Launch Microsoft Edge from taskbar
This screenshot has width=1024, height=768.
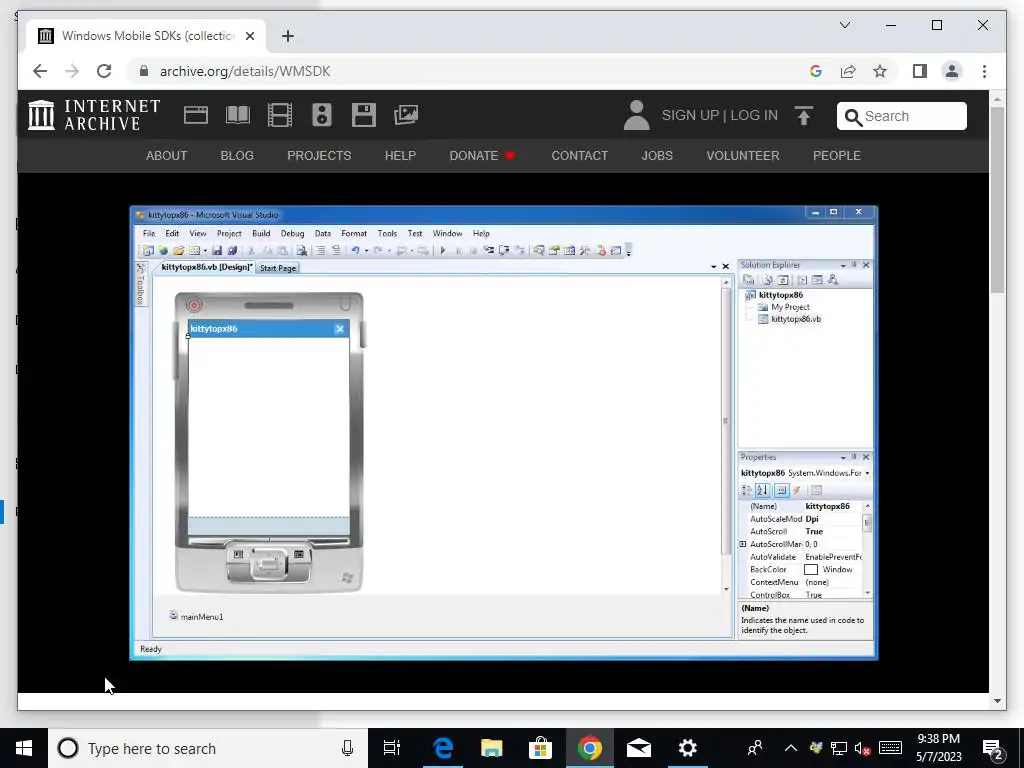click(x=443, y=748)
